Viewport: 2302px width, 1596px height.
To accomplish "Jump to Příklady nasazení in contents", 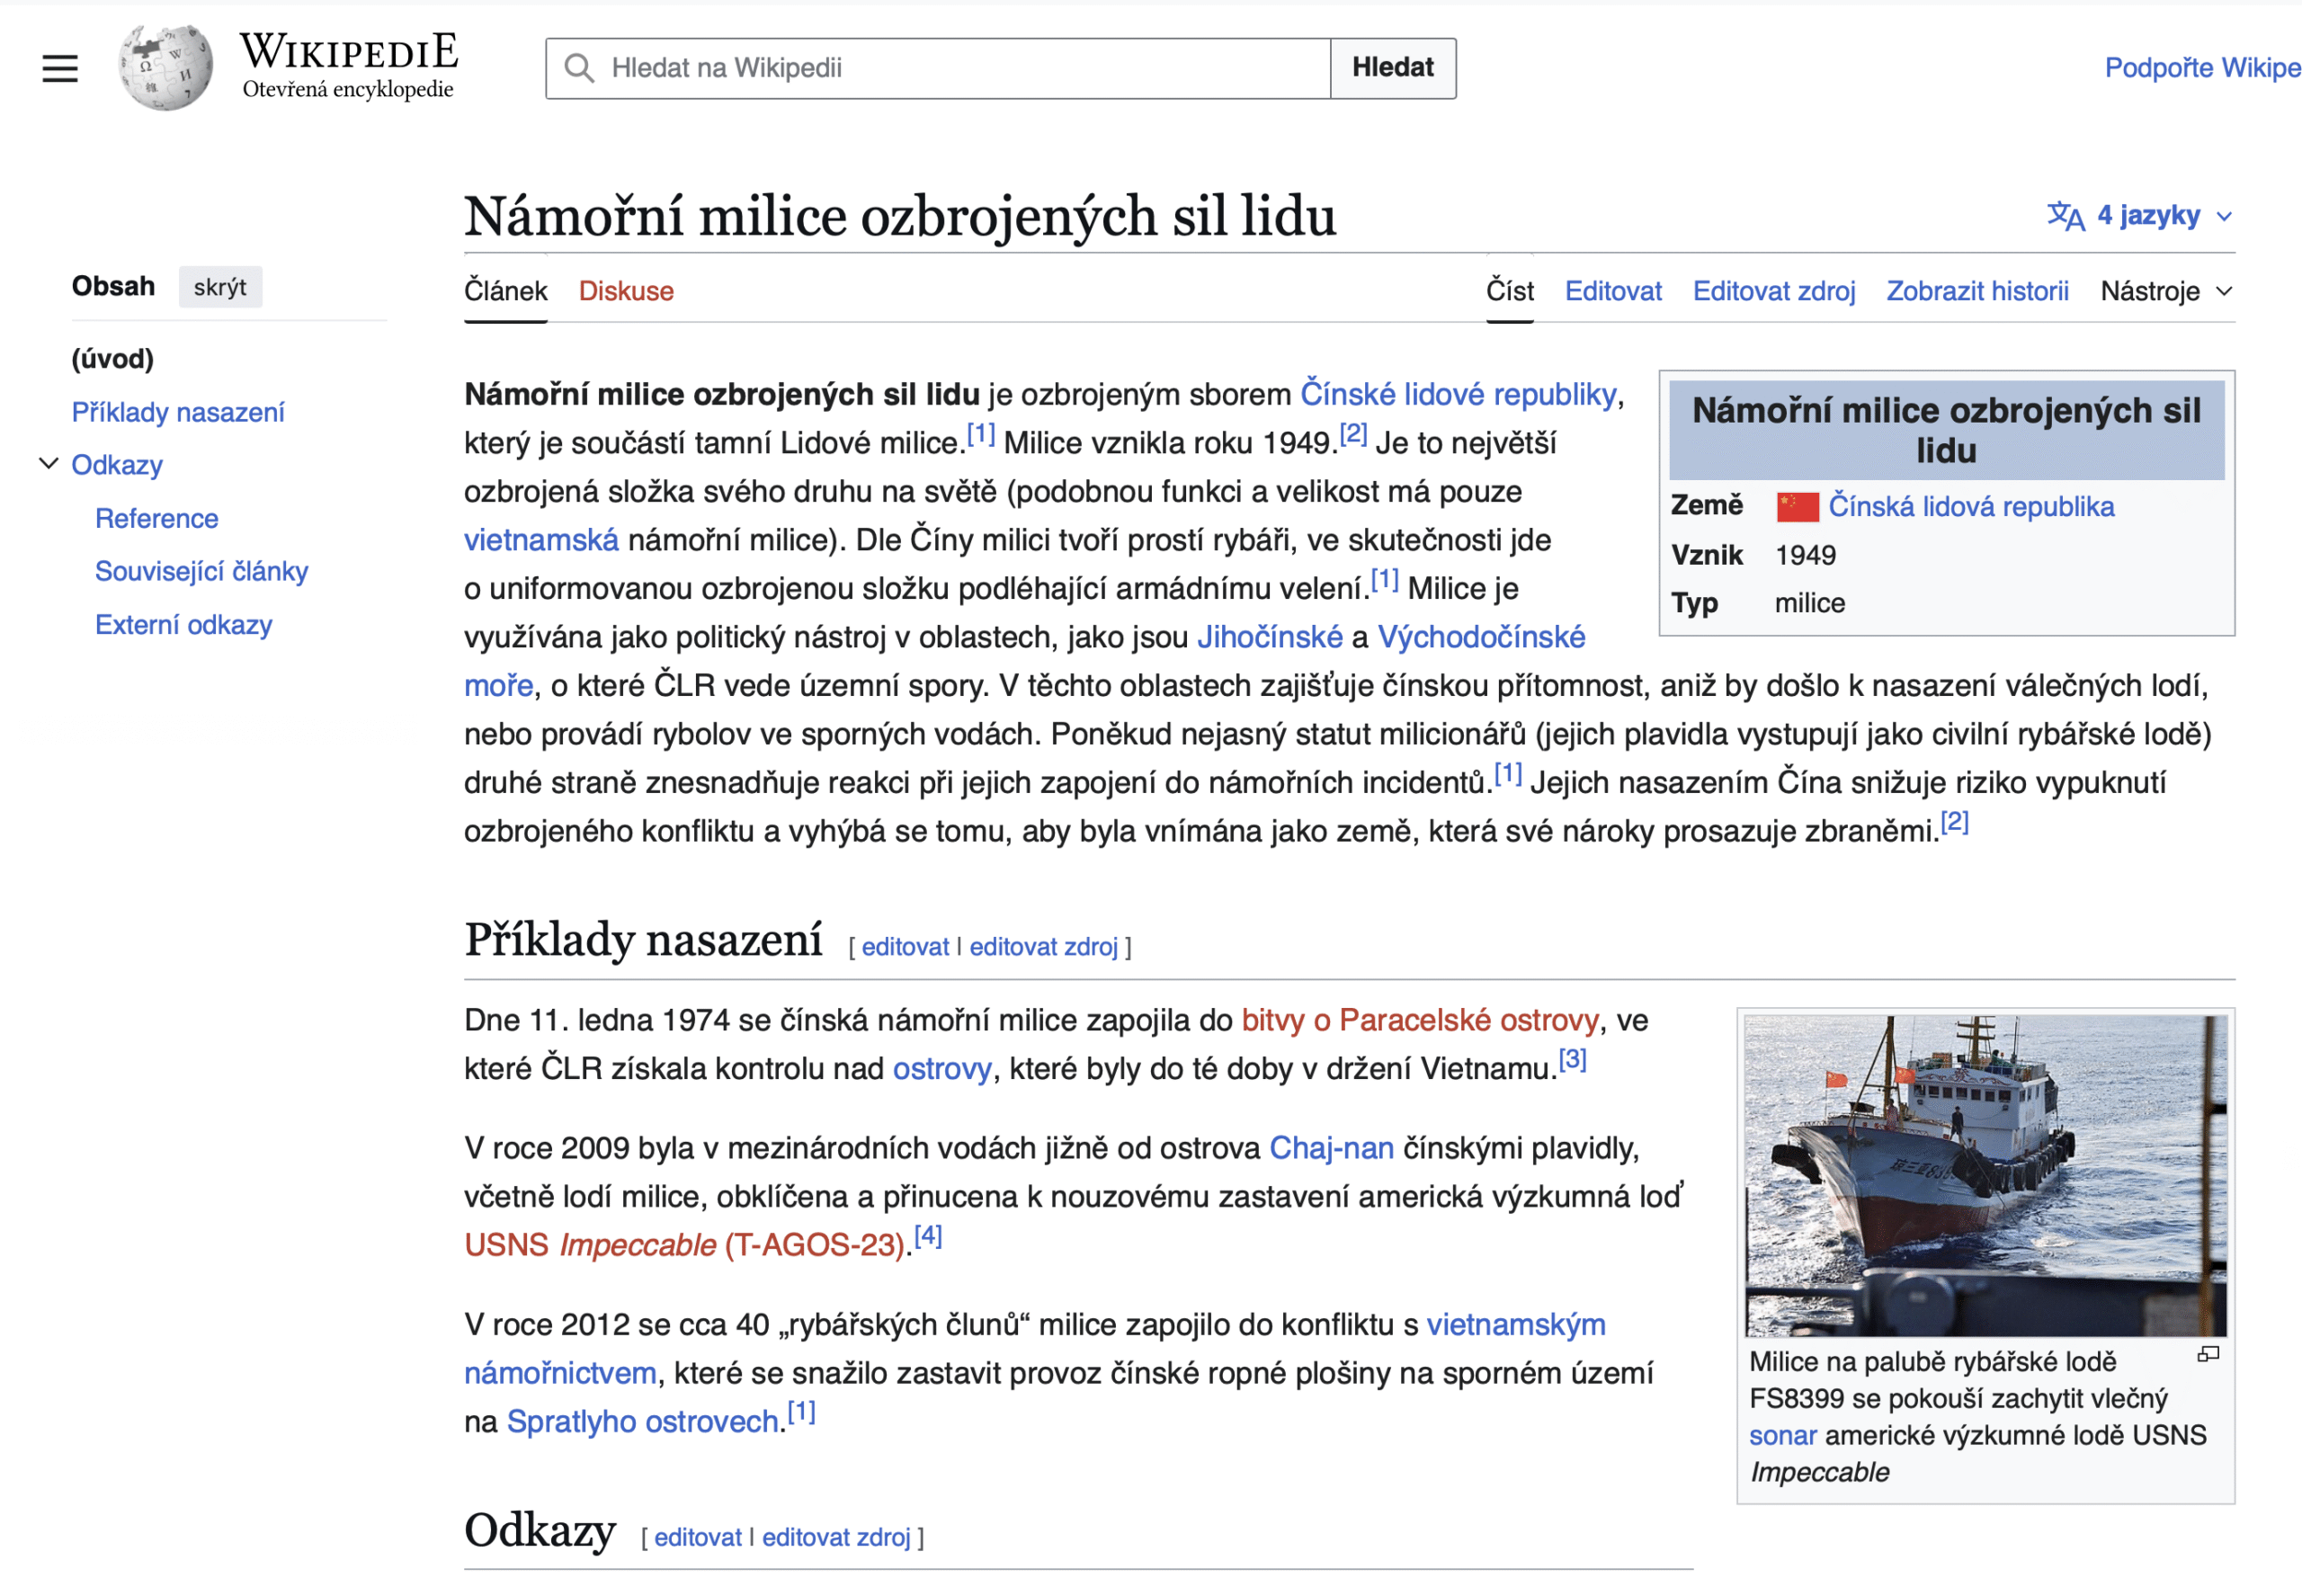I will coord(178,412).
